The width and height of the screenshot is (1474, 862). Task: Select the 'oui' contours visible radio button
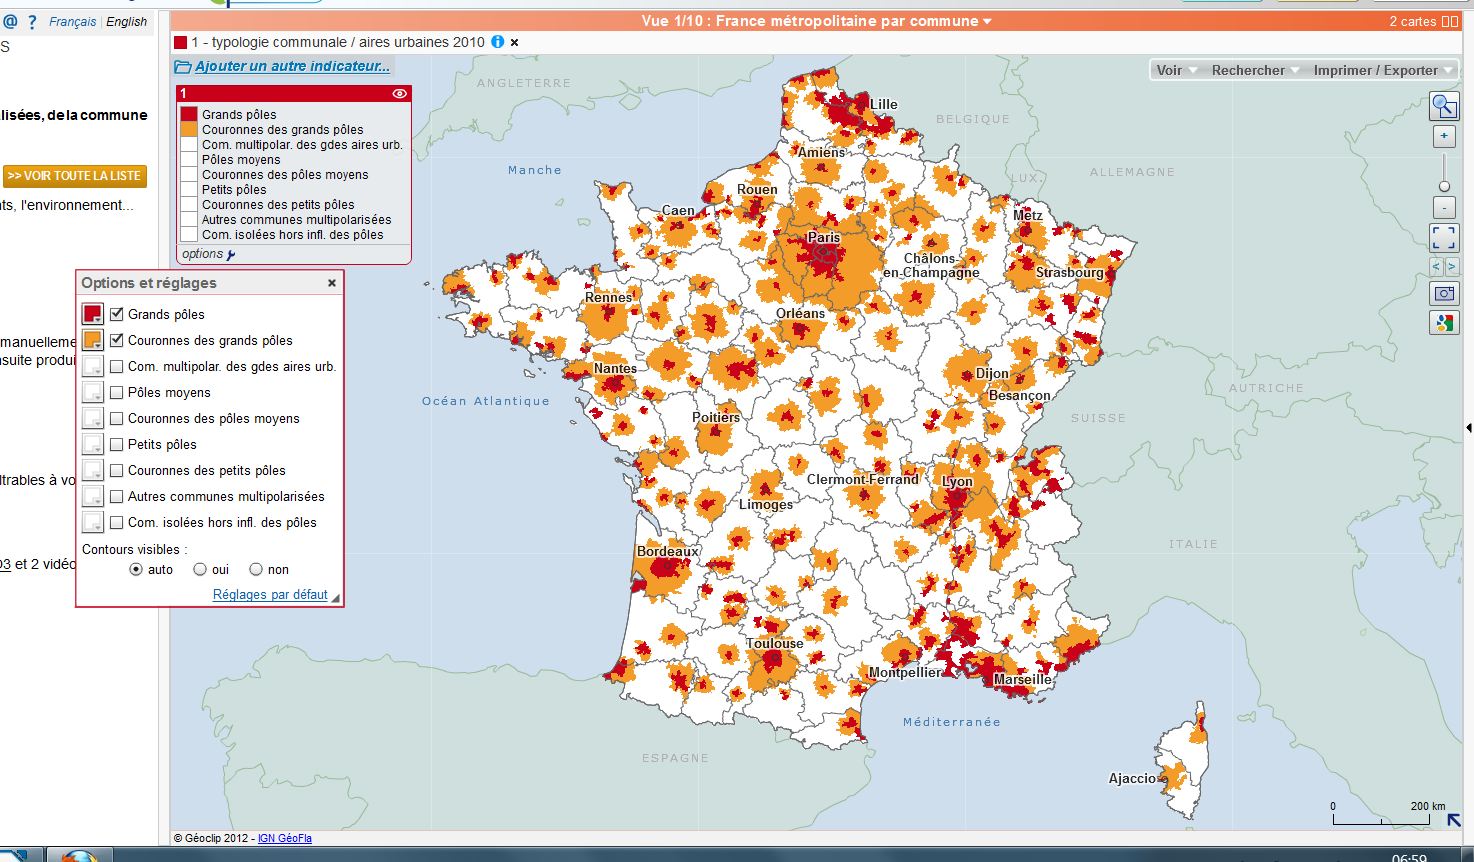click(200, 569)
